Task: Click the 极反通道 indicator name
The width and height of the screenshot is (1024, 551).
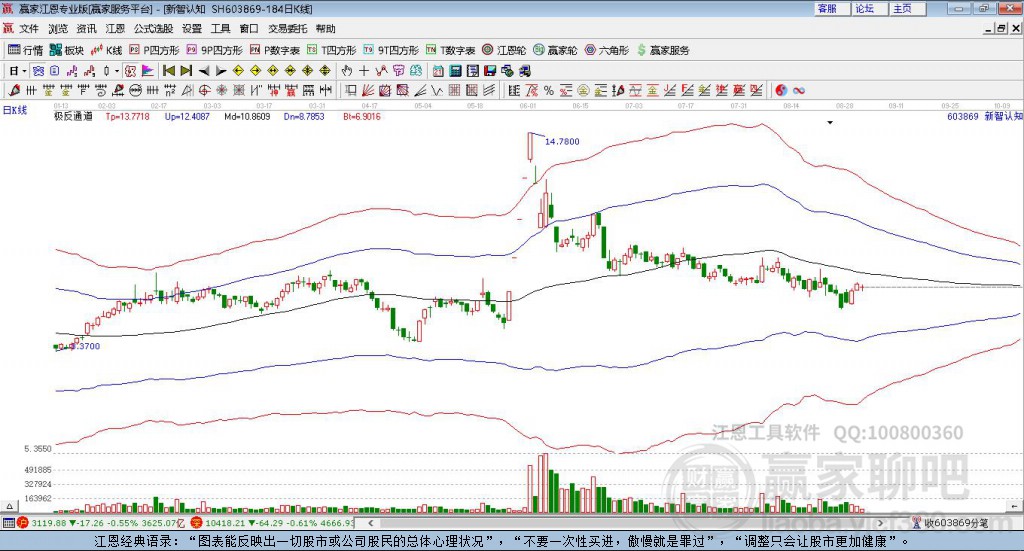Action: click(73, 116)
